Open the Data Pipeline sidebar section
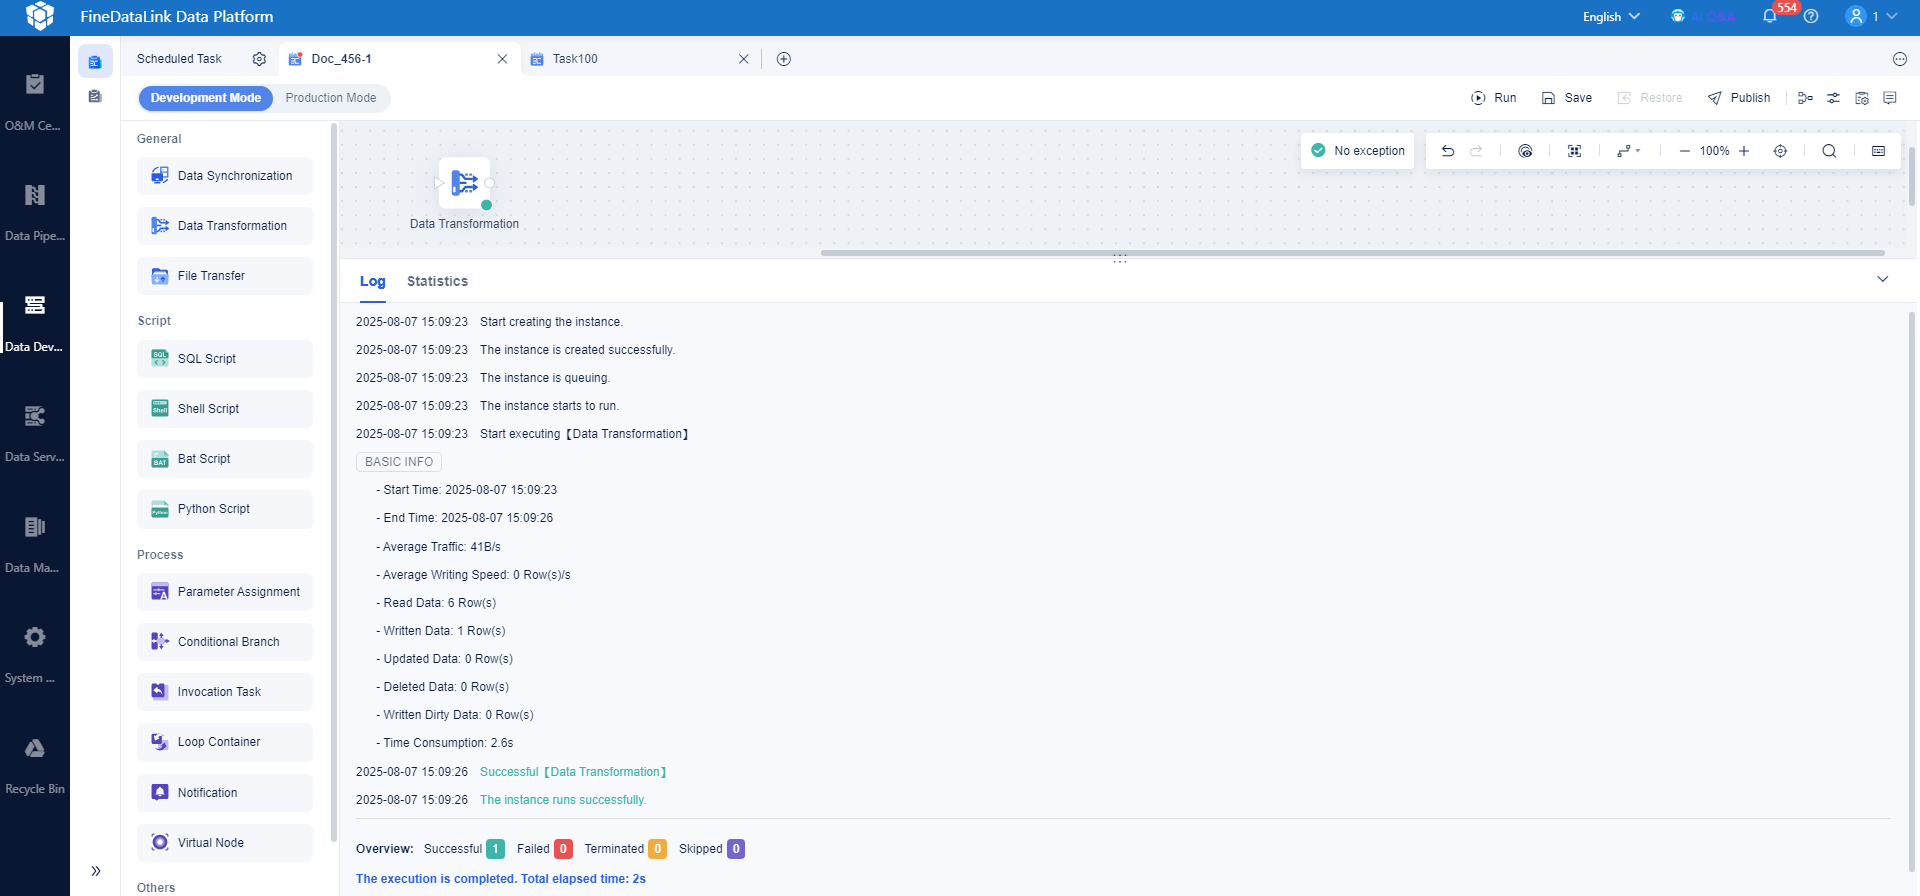The width and height of the screenshot is (1920, 896). pos(35,212)
